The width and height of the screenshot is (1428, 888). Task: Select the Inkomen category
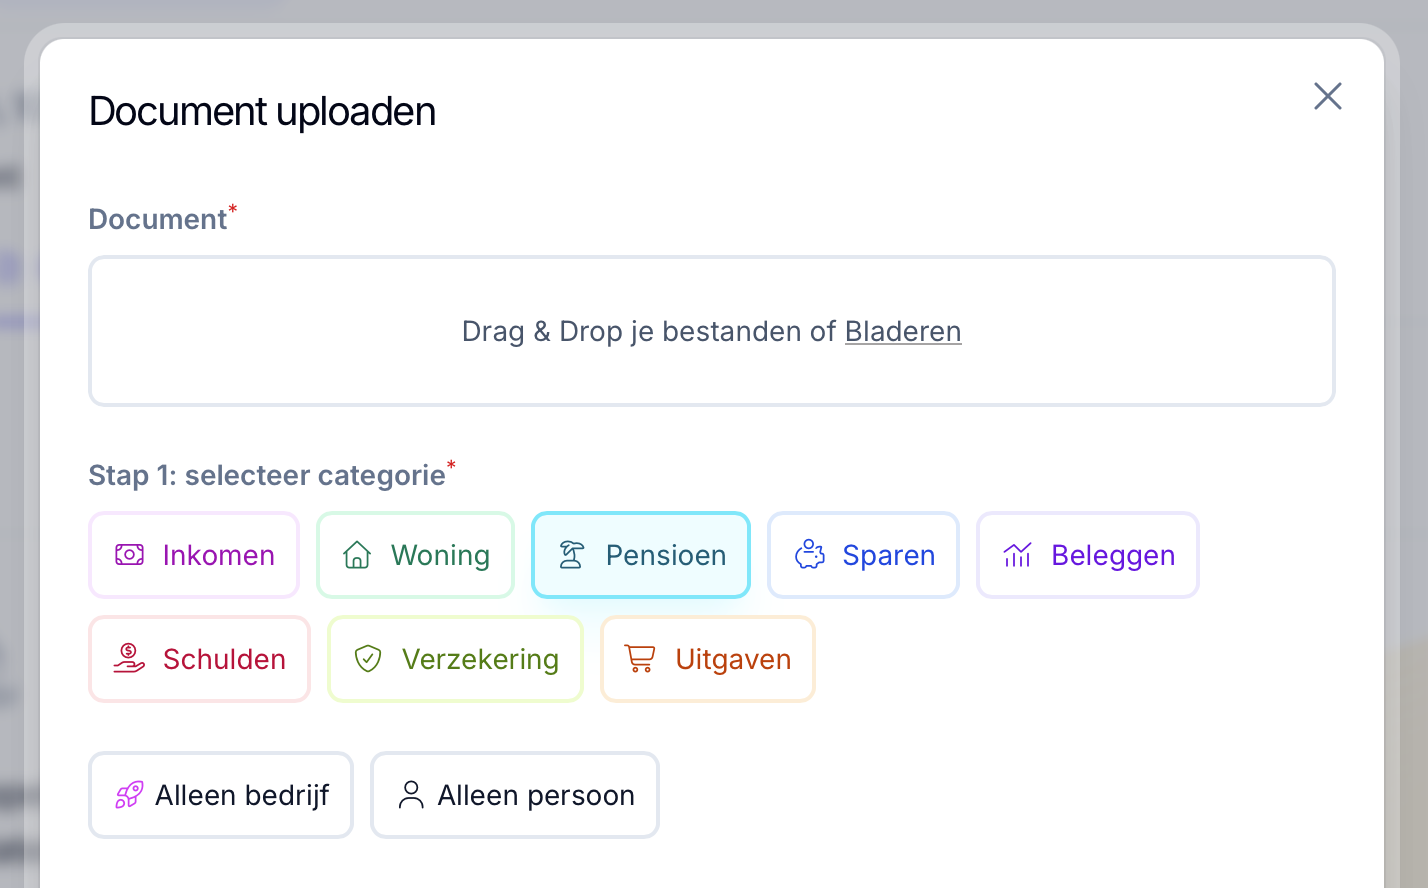[x=194, y=555]
